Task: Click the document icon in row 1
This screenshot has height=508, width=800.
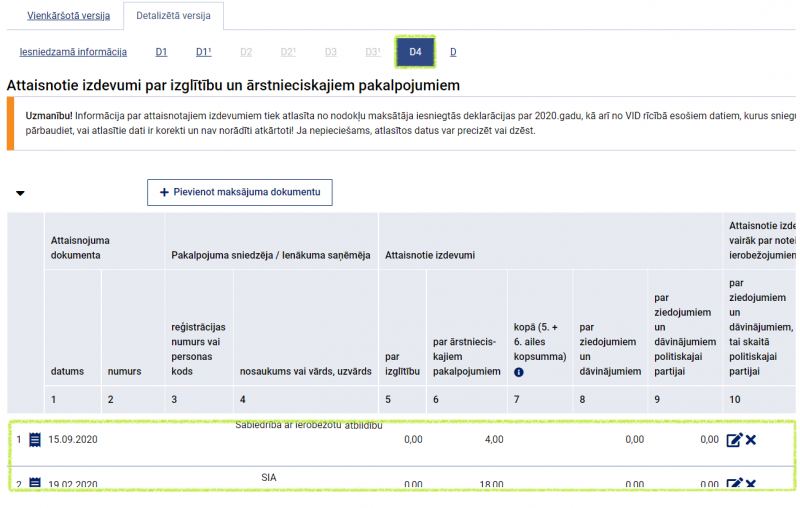Action: pos(35,440)
